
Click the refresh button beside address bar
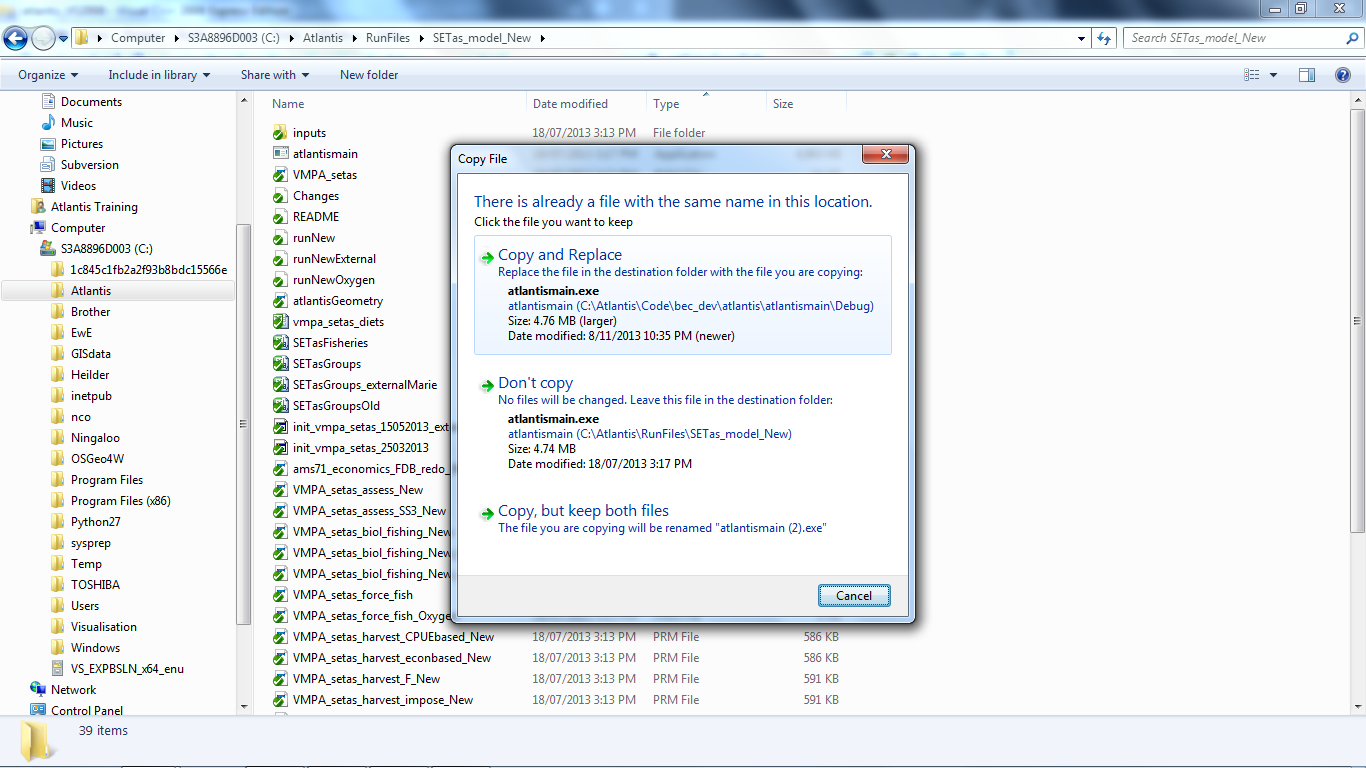[1104, 38]
